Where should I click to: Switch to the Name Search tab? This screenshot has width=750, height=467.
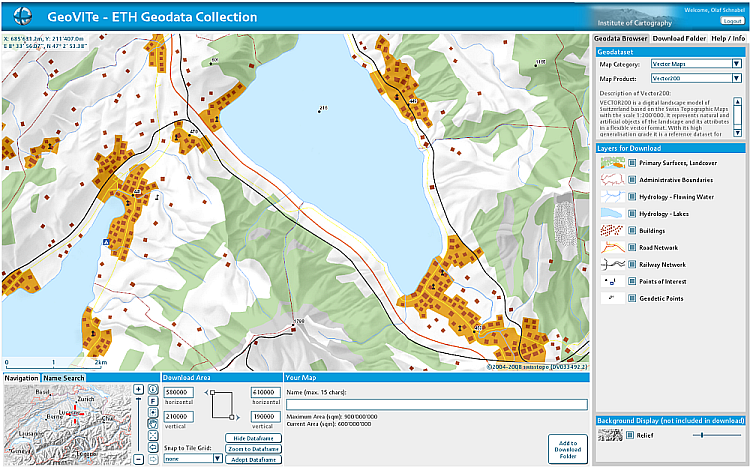click(x=64, y=378)
